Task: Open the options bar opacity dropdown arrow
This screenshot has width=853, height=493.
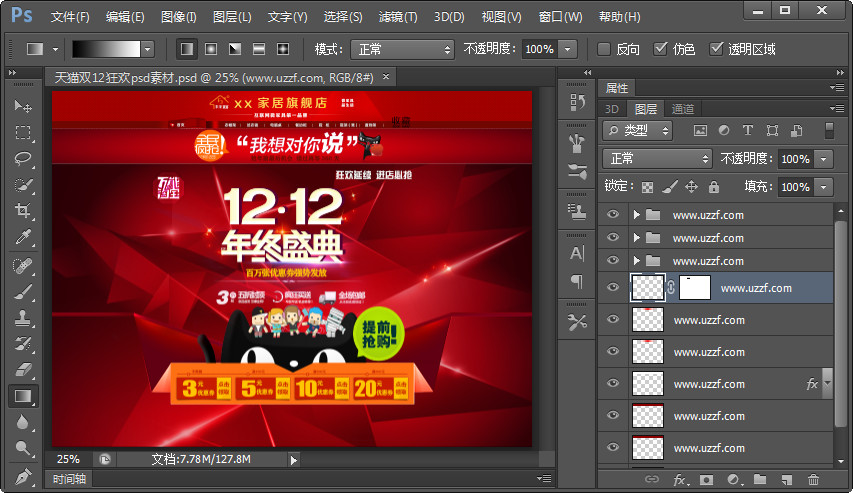Action: [567, 50]
